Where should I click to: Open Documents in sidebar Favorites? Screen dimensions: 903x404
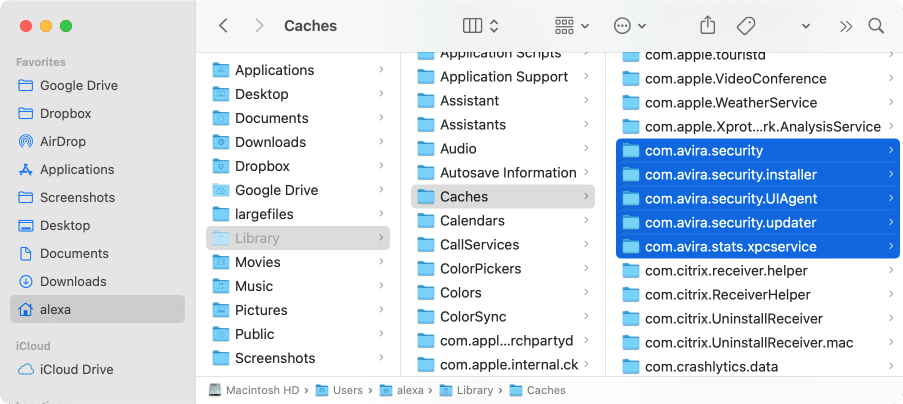click(x=97, y=254)
